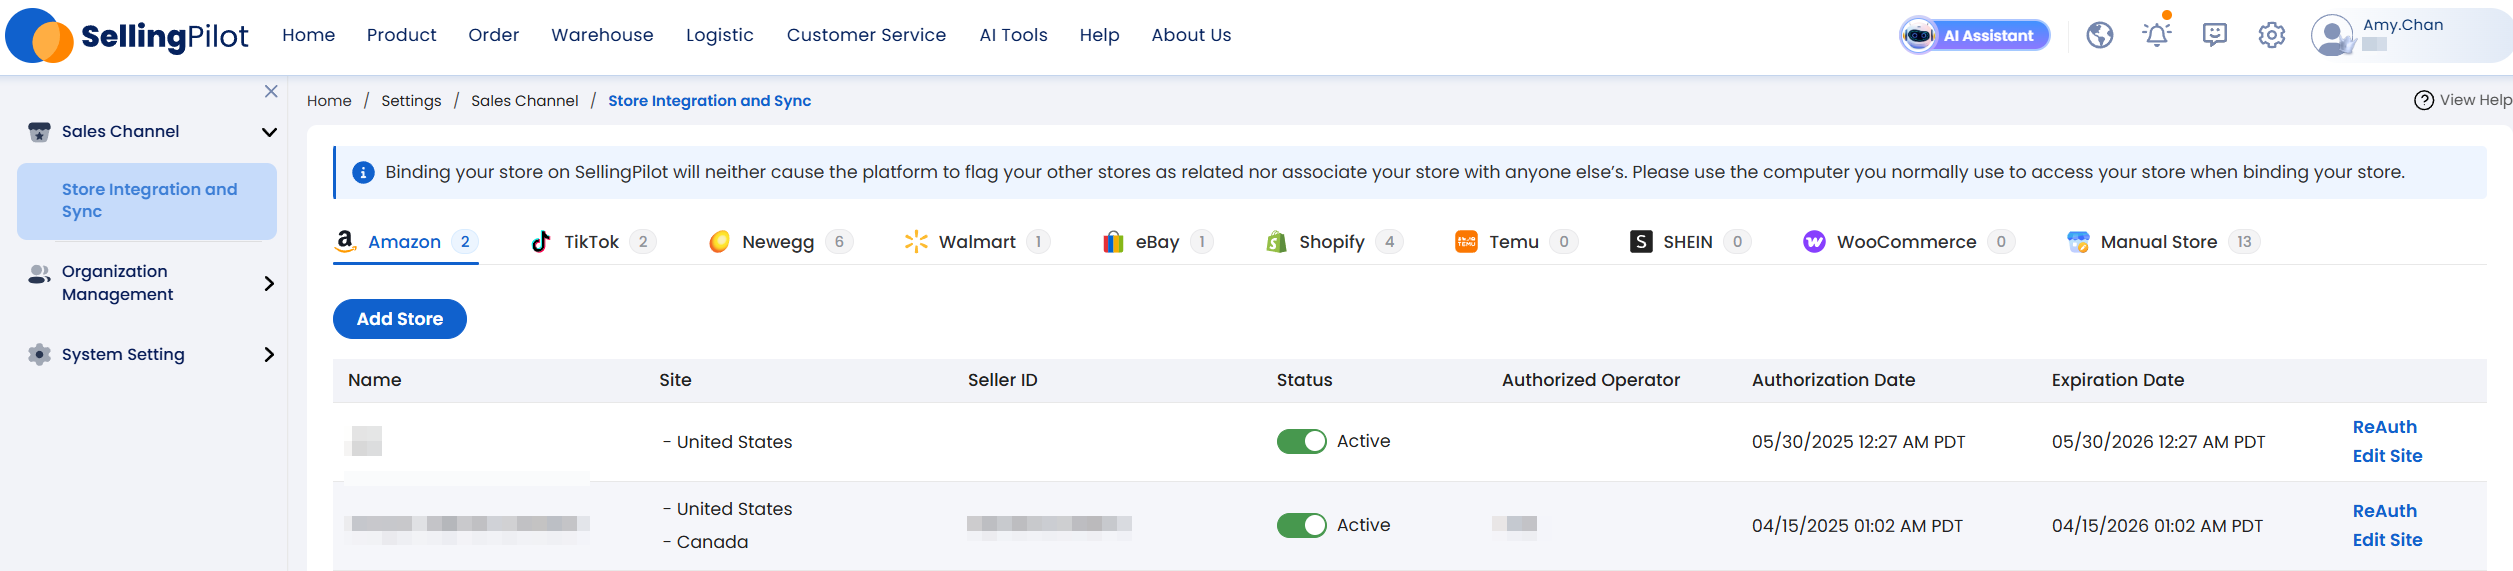Open the settings gear icon
The image size is (2513, 571).
pos(2272,36)
